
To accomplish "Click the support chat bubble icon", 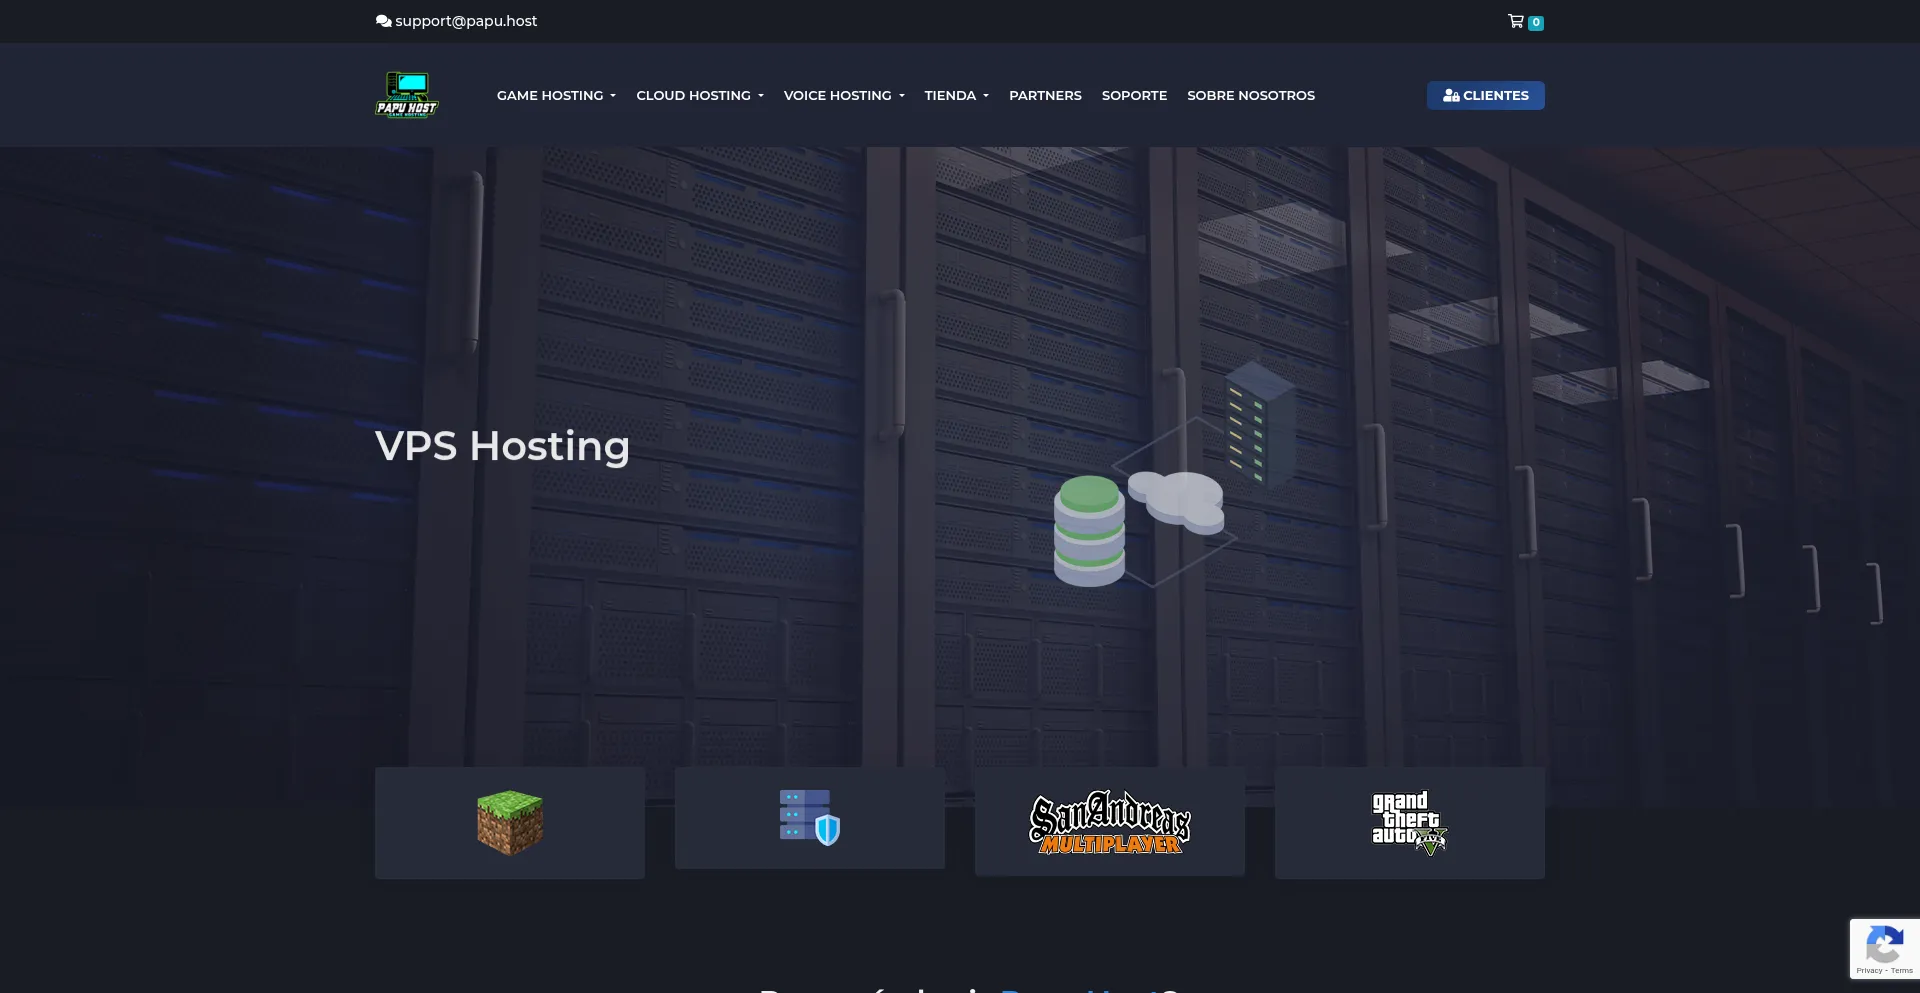I will [383, 21].
